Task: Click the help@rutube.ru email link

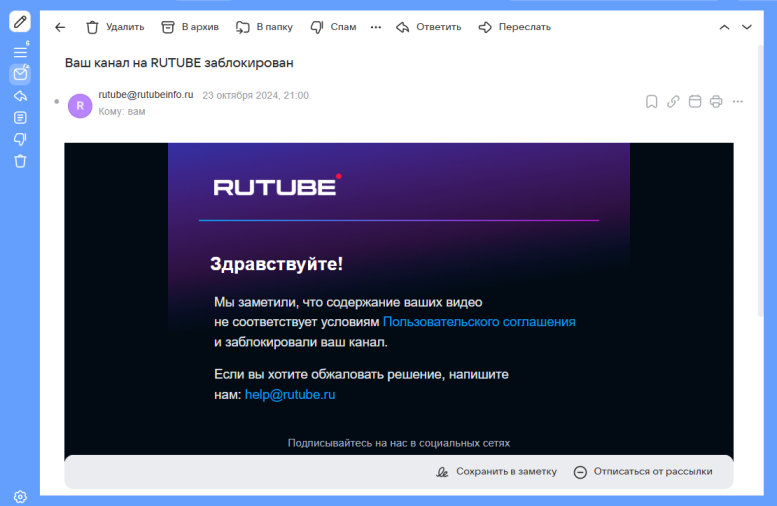Action: [290, 394]
